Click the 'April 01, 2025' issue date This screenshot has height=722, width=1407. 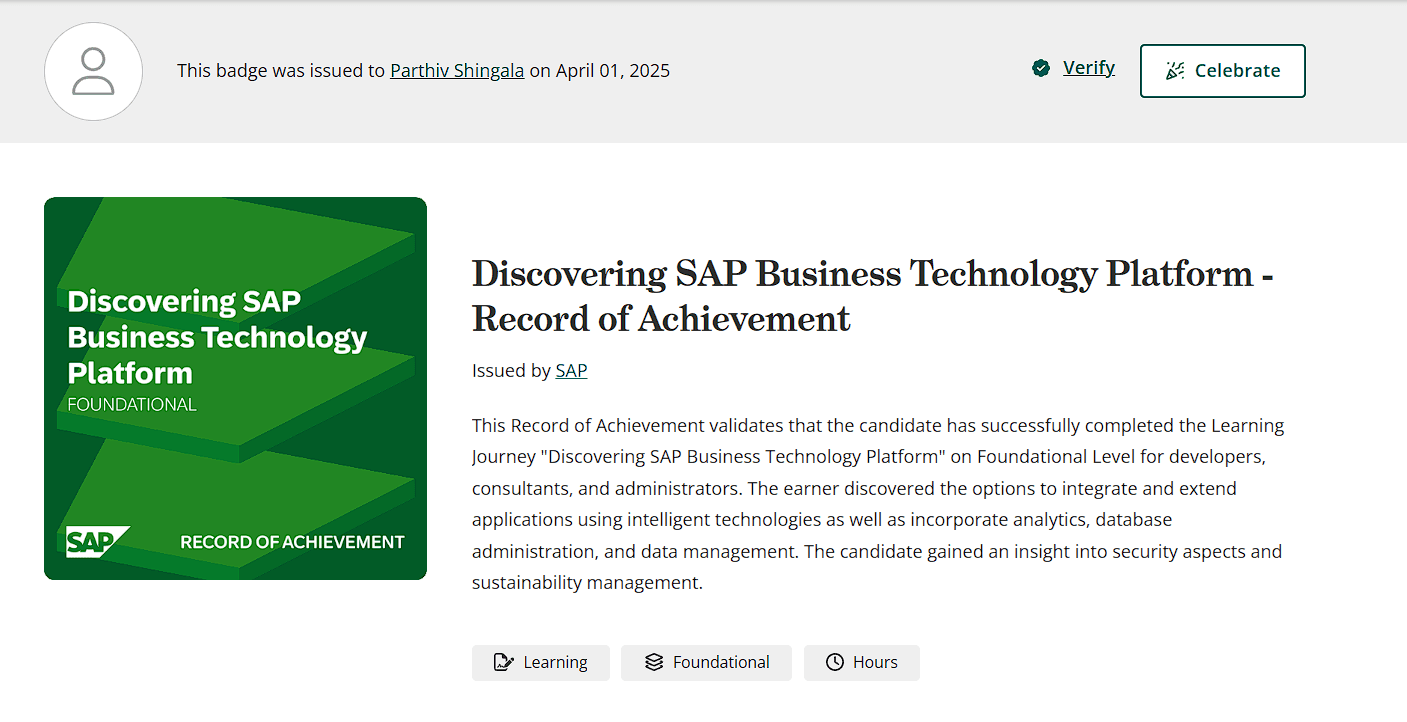point(613,71)
